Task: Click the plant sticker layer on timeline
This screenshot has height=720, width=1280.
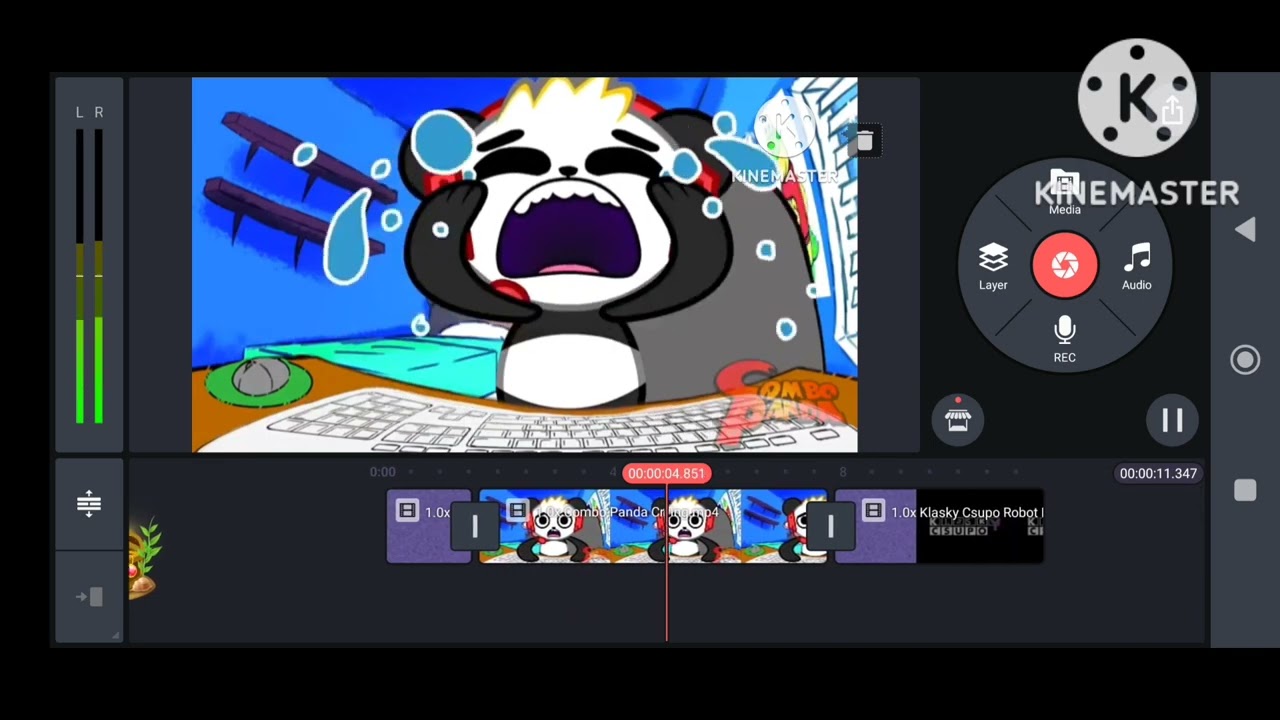Action: click(145, 560)
